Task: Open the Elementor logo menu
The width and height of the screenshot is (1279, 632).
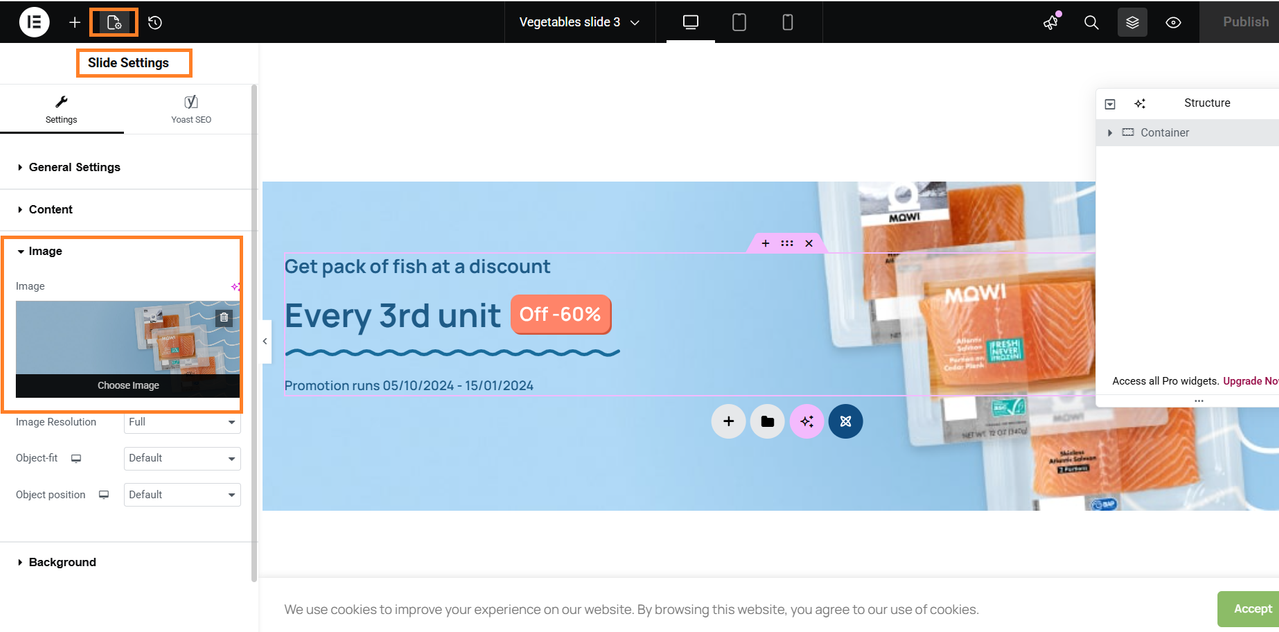Action: (34, 21)
